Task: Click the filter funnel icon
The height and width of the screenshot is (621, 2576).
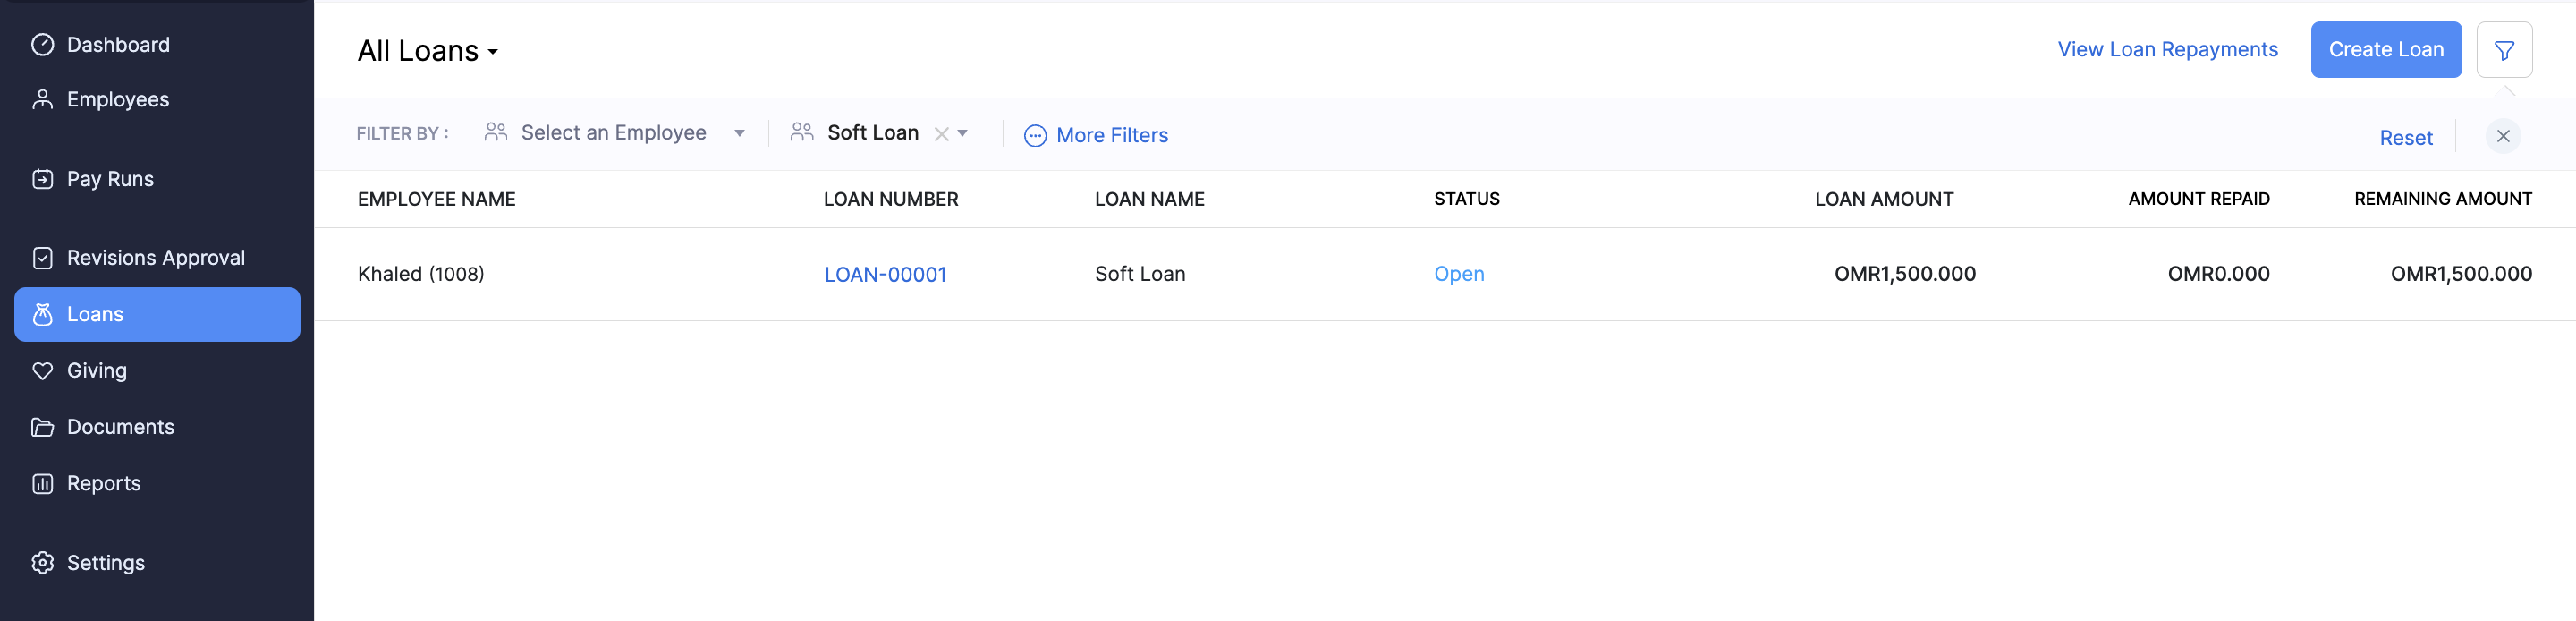Action: click(x=2505, y=49)
